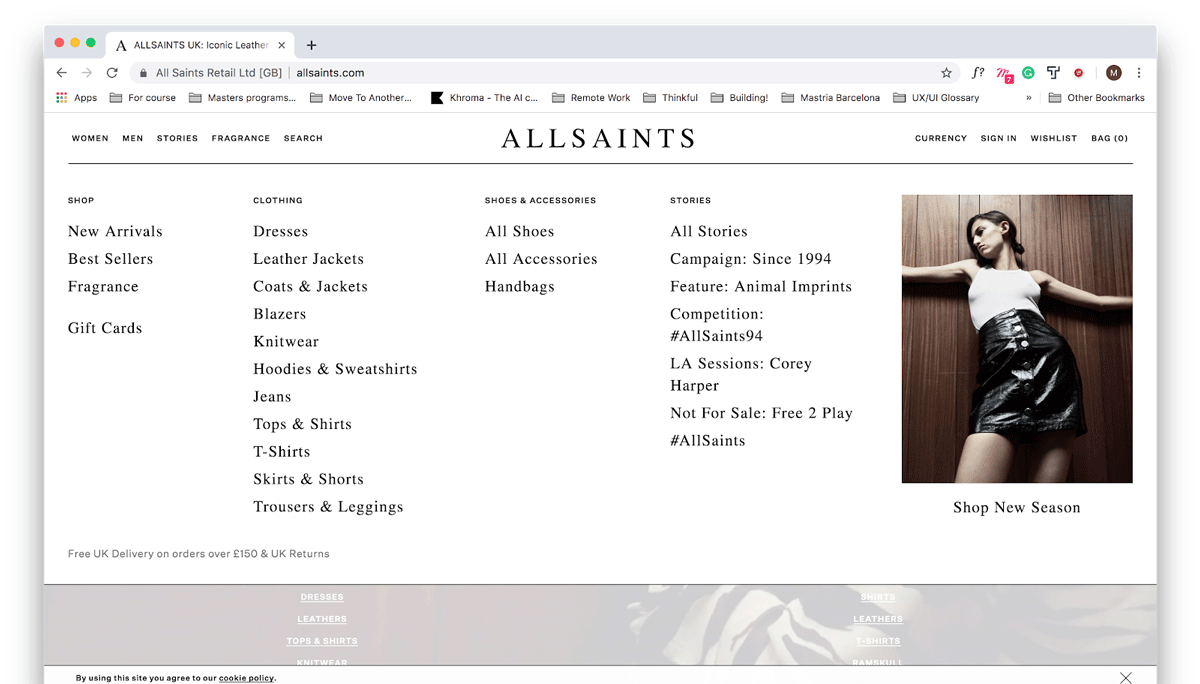Viewport: 1200px width, 684px height.
Task: Click the bookmark star icon
Action: 946,73
